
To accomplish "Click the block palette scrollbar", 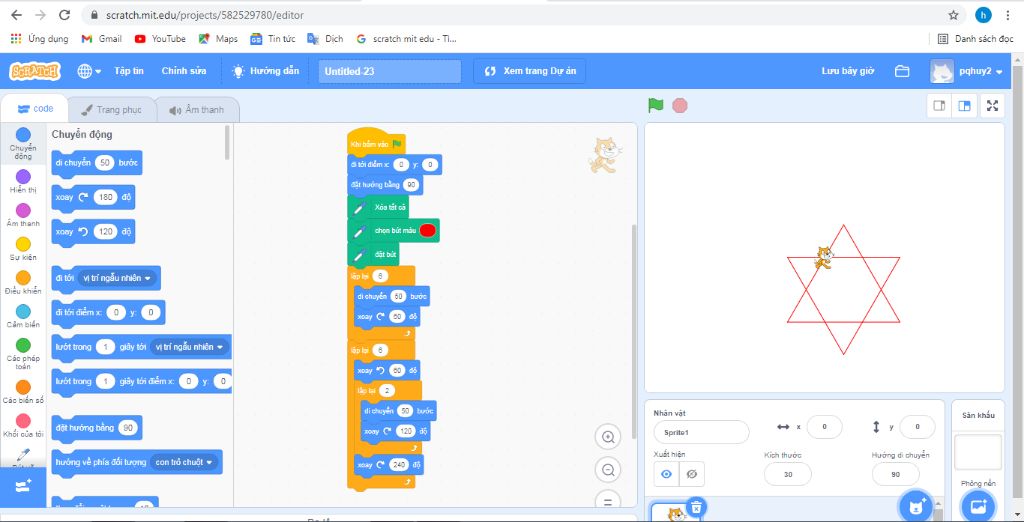I will click(227, 142).
